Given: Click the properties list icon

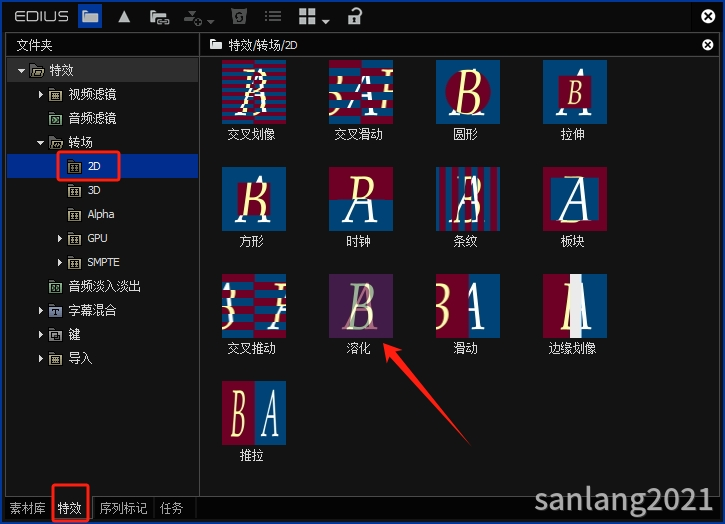Looking at the screenshot, I should [273, 17].
